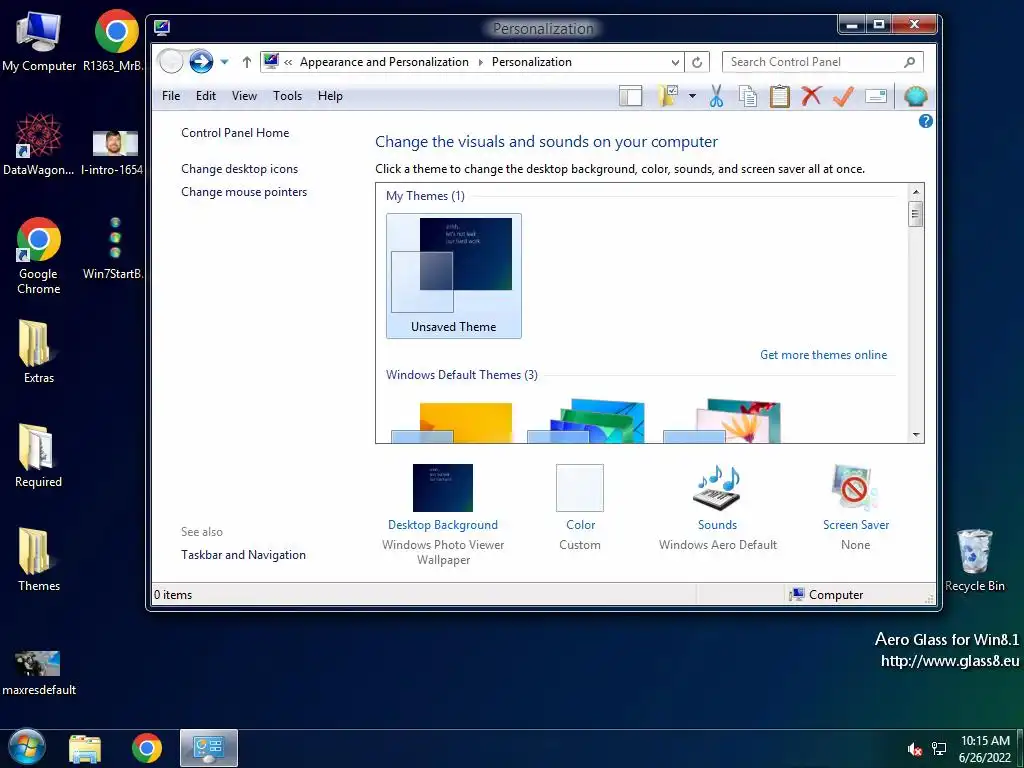Open the Help menu
1024x768 pixels.
point(330,96)
